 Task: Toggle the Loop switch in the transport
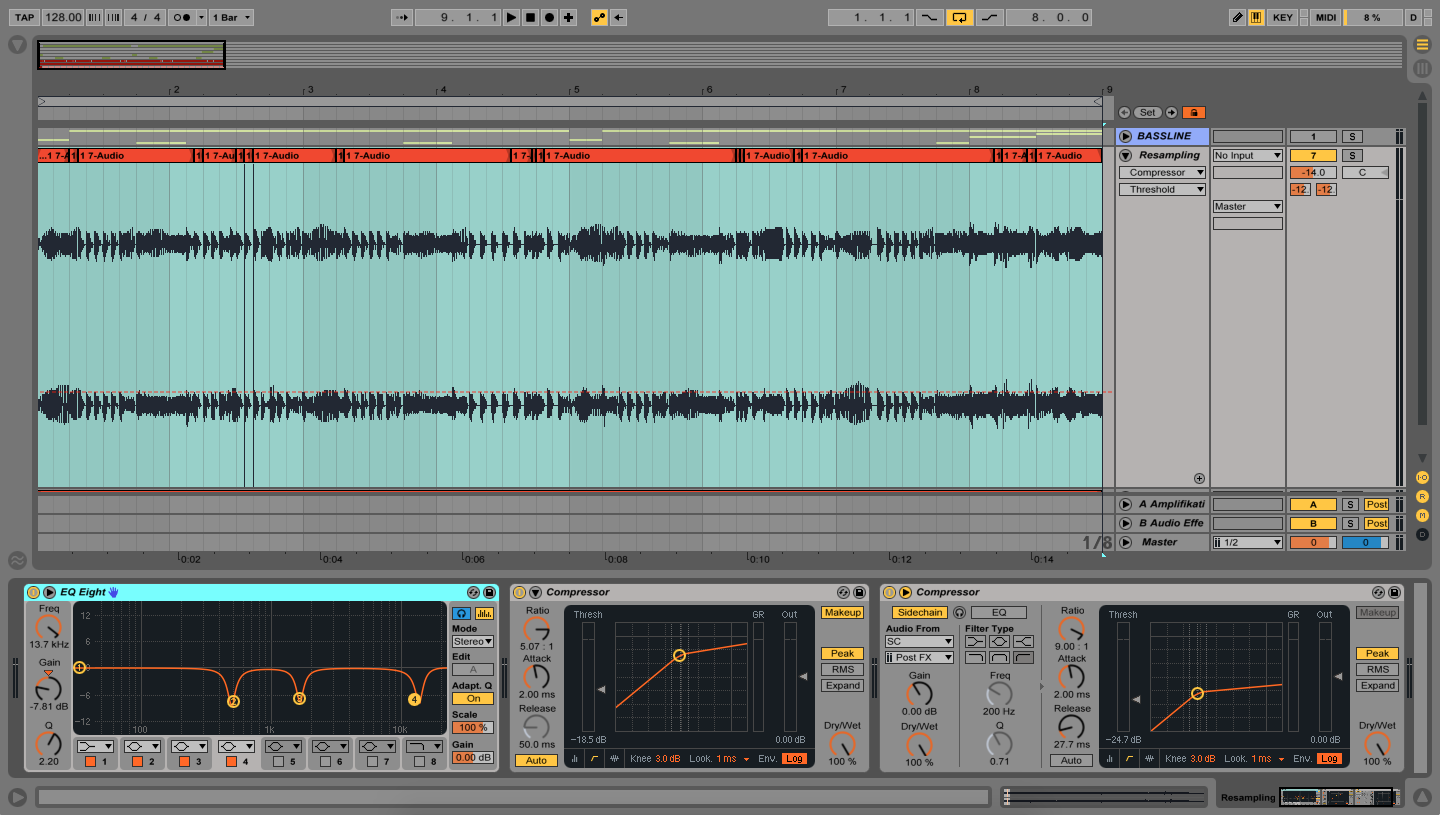tap(959, 17)
